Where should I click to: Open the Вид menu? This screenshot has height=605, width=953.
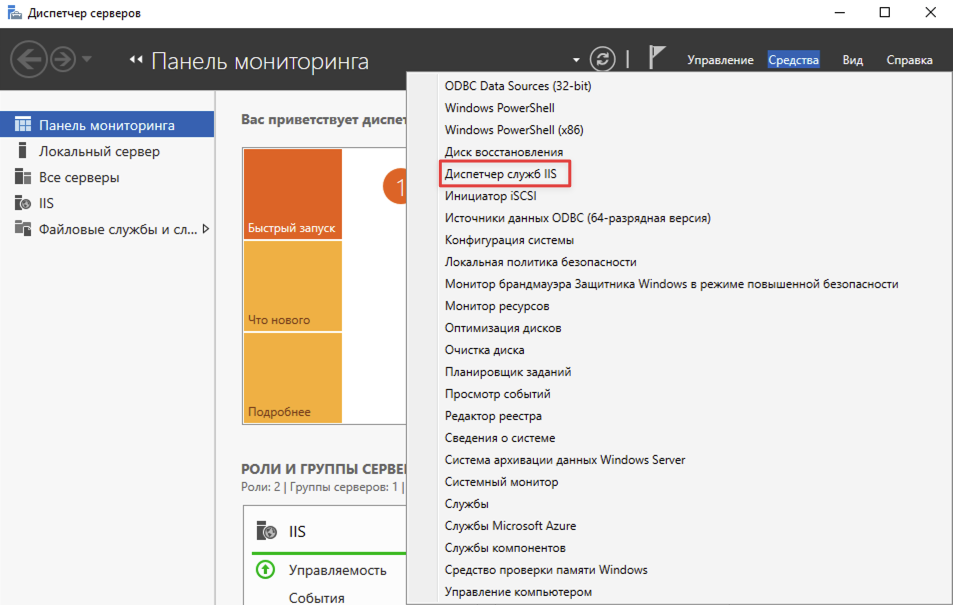tap(852, 60)
